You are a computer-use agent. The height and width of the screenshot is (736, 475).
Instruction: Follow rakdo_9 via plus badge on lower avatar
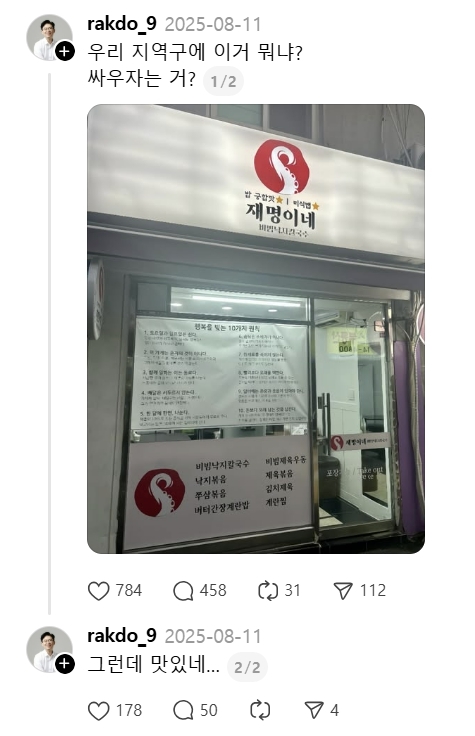tap(65, 664)
